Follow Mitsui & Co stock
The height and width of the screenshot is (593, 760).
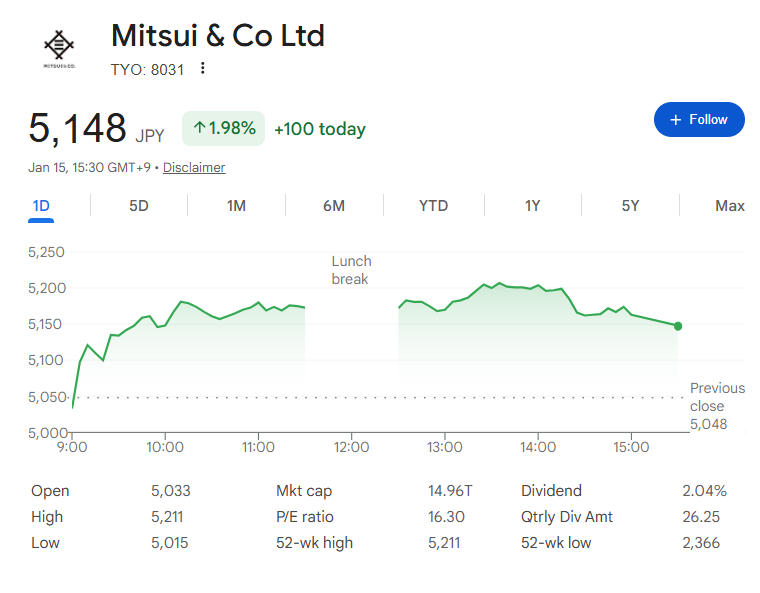point(699,119)
